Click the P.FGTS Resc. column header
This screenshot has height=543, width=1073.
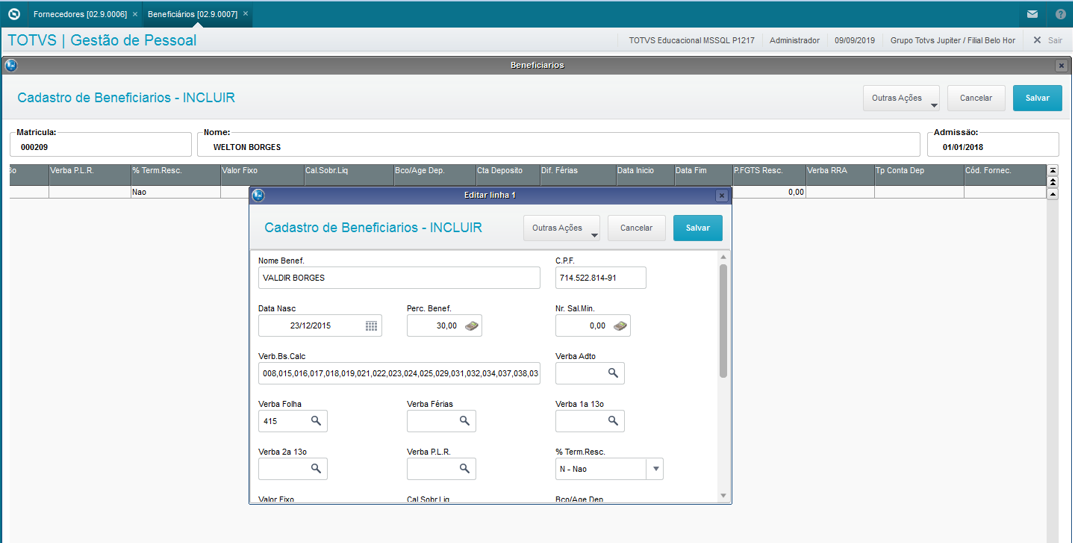pos(768,175)
